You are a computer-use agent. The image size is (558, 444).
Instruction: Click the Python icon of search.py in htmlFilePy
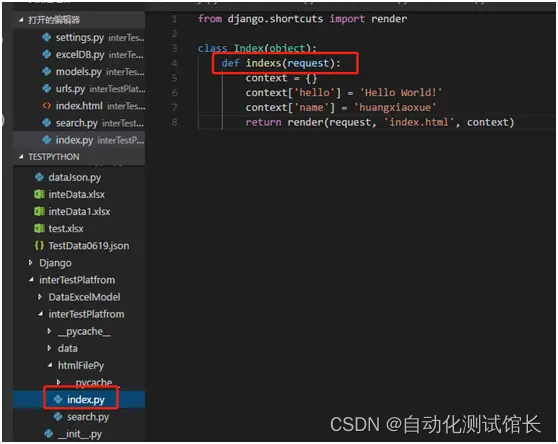[58, 417]
